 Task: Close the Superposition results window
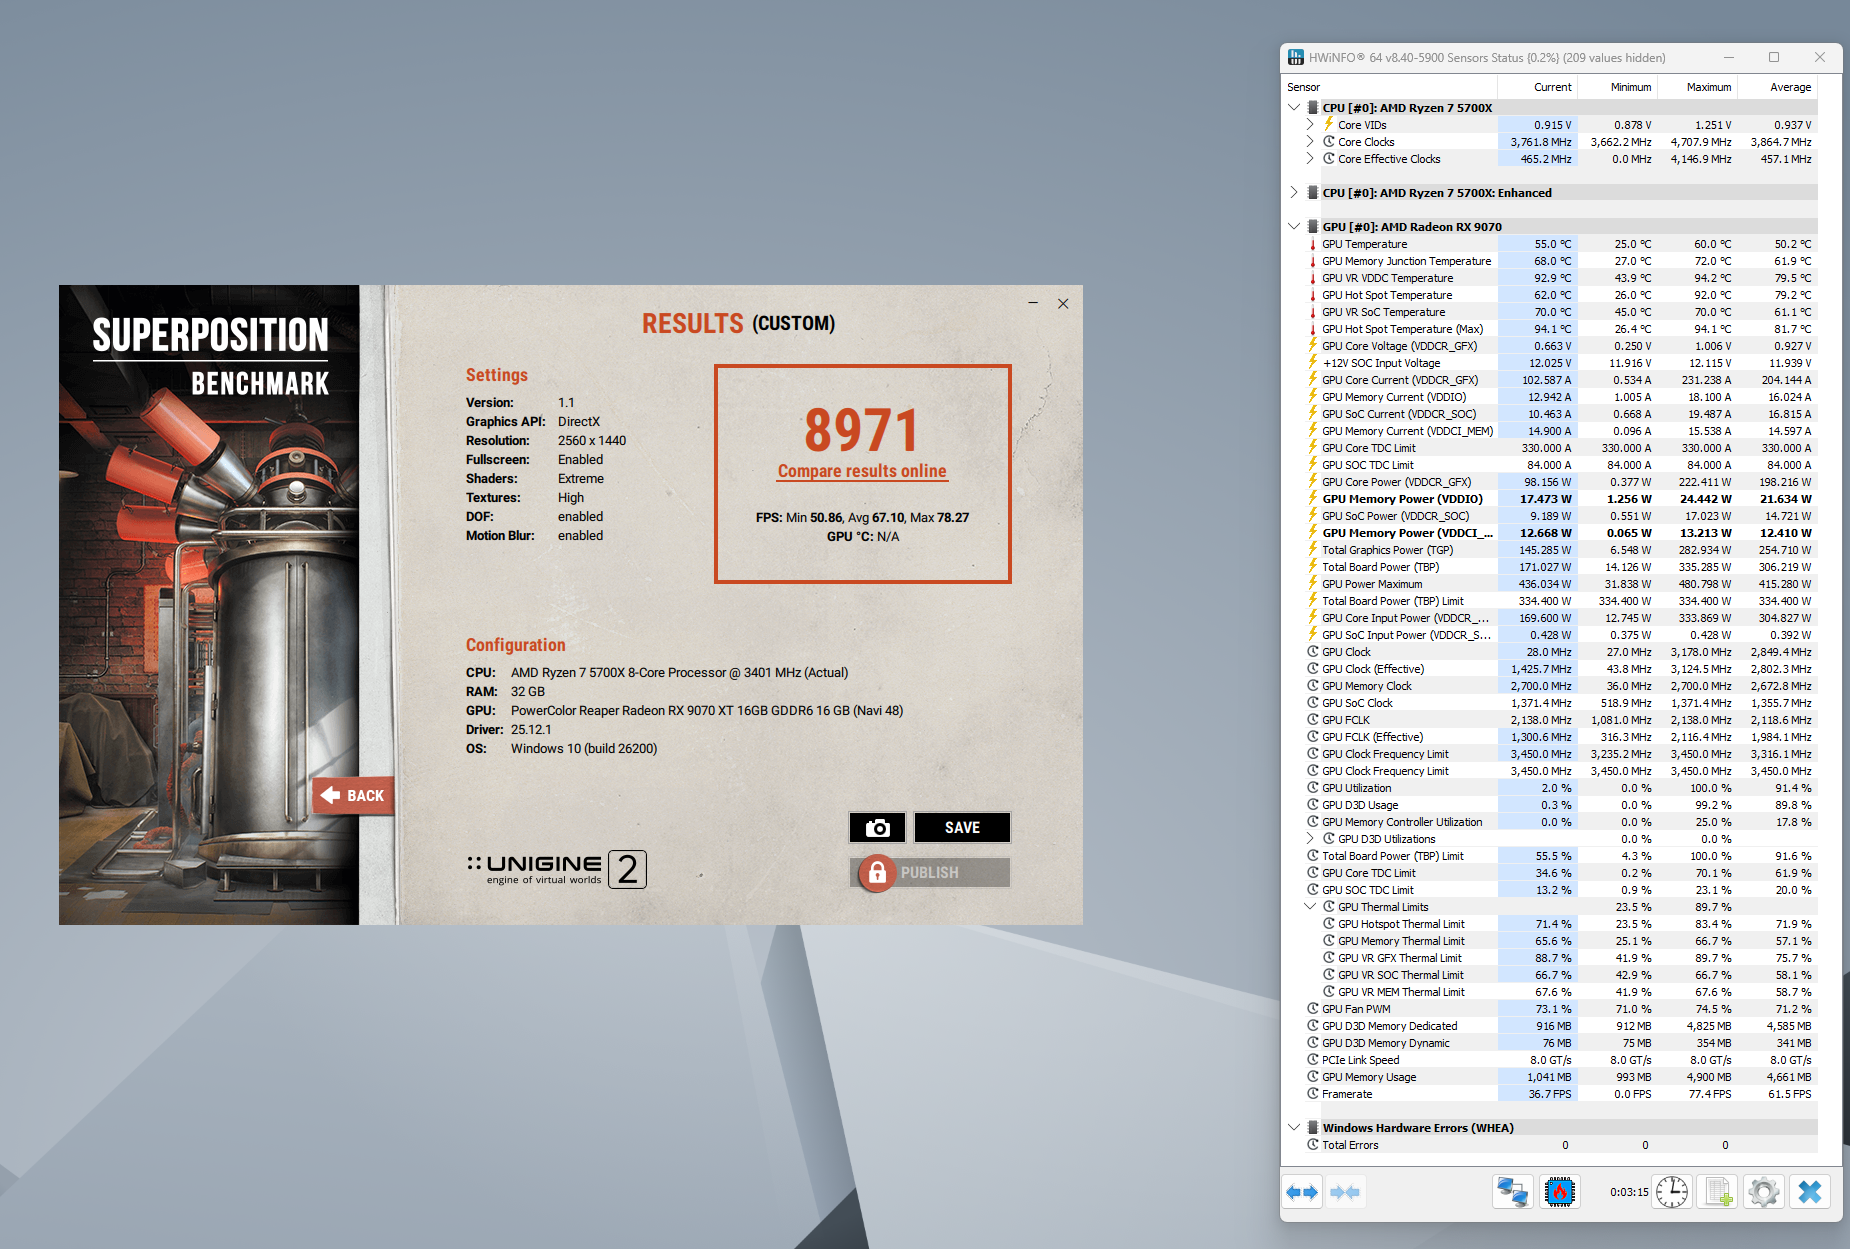pyautogui.click(x=1063, y=303)
